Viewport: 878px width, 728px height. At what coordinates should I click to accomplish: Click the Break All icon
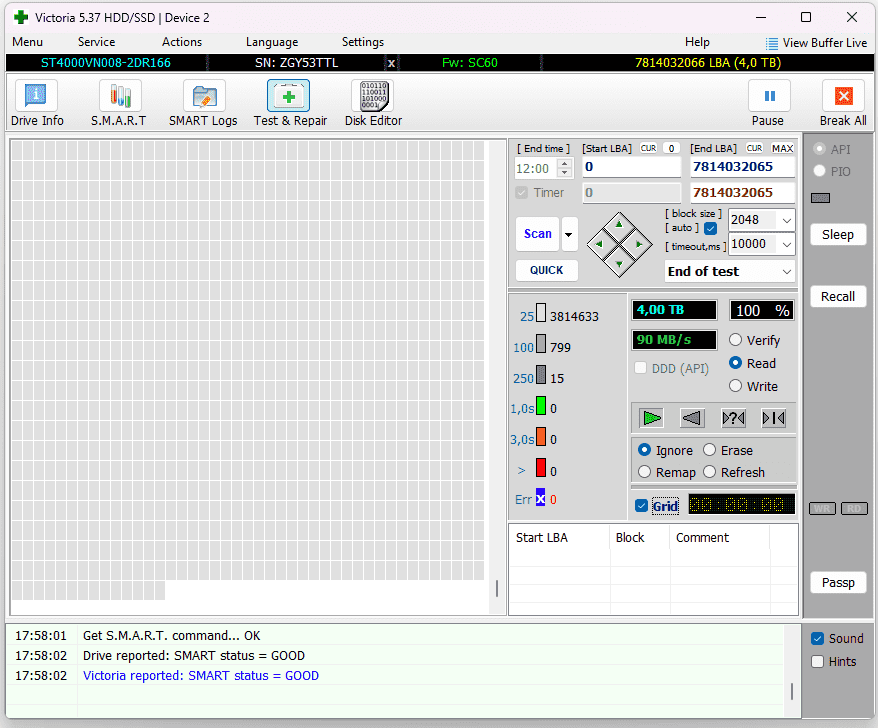pyautogui.click(x=843, y=97)
